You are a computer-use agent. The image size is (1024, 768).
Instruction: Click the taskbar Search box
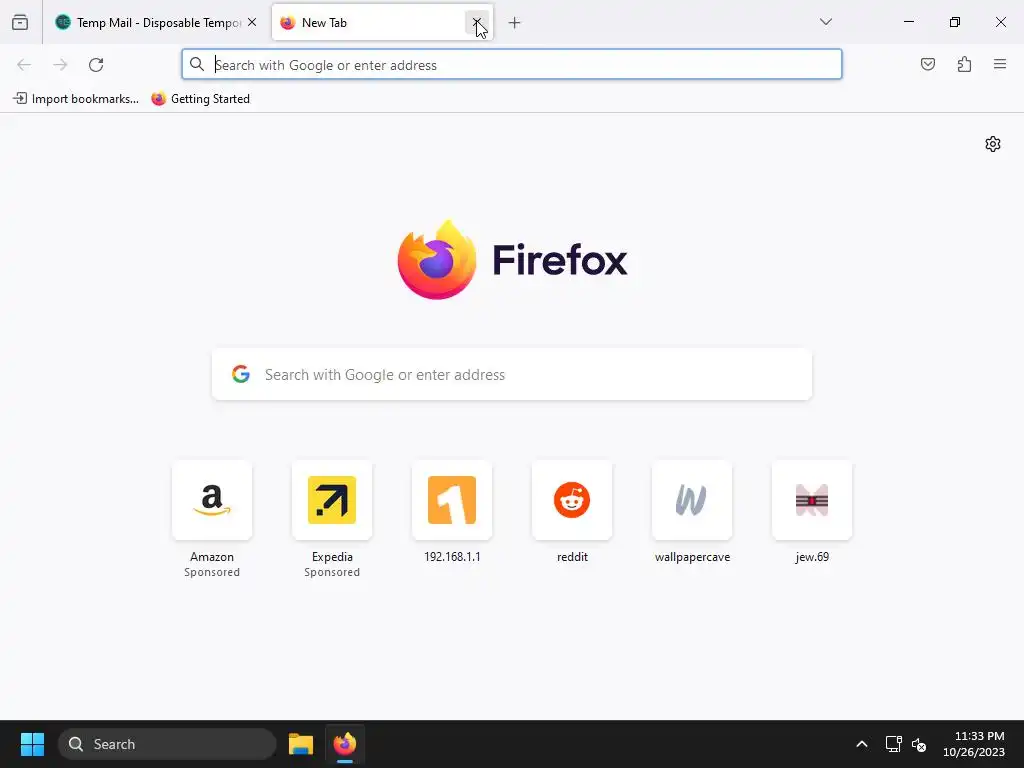click(x=167, y=744)
